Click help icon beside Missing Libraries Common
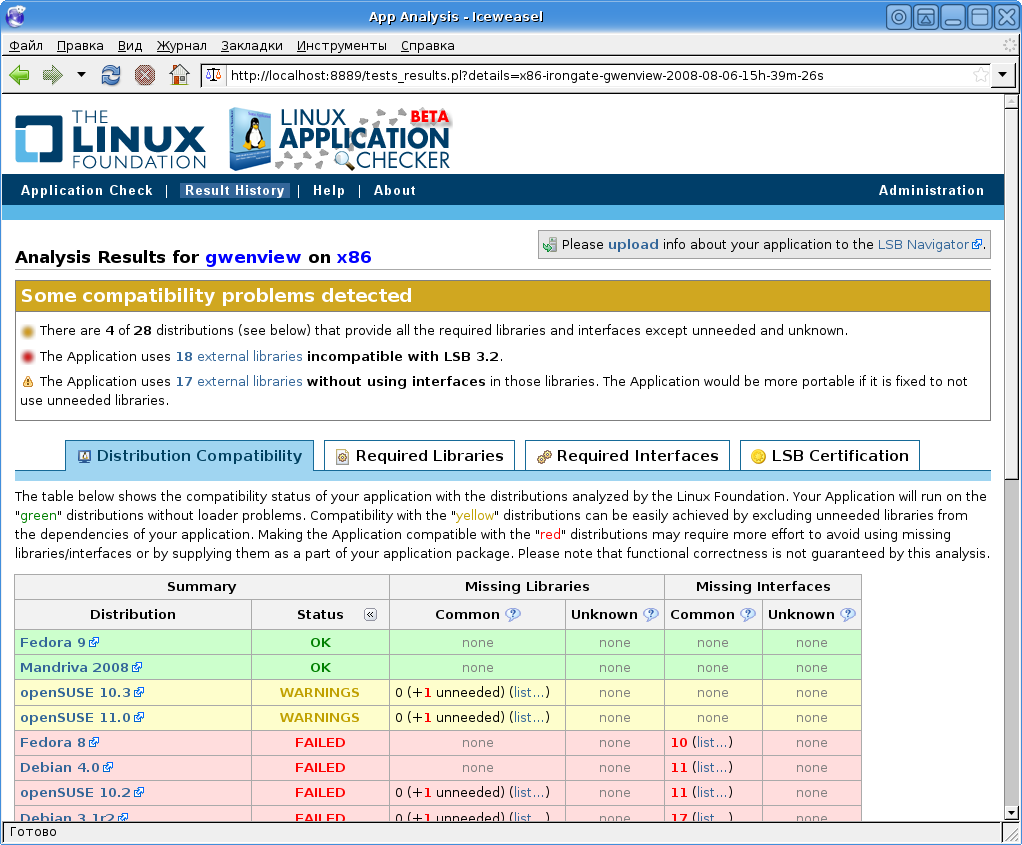 513,614
